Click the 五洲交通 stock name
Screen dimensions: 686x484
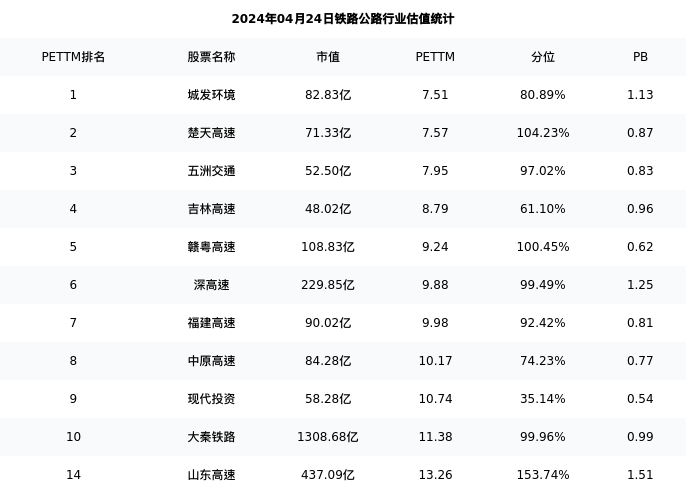211,171
